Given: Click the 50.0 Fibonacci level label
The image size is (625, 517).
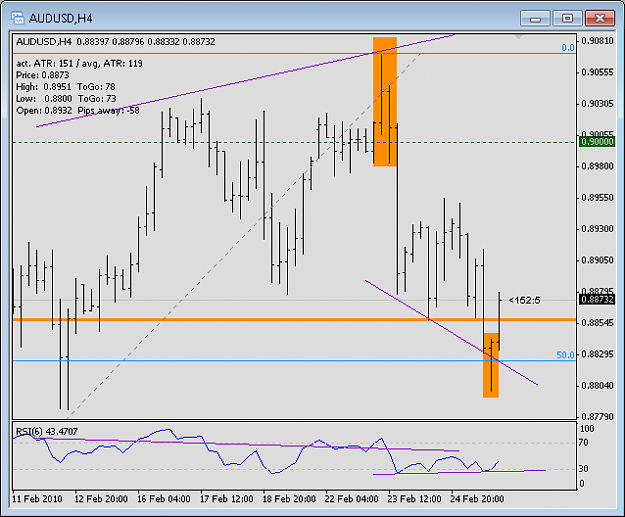Looking at the screenshot, I should coord(565,355).
